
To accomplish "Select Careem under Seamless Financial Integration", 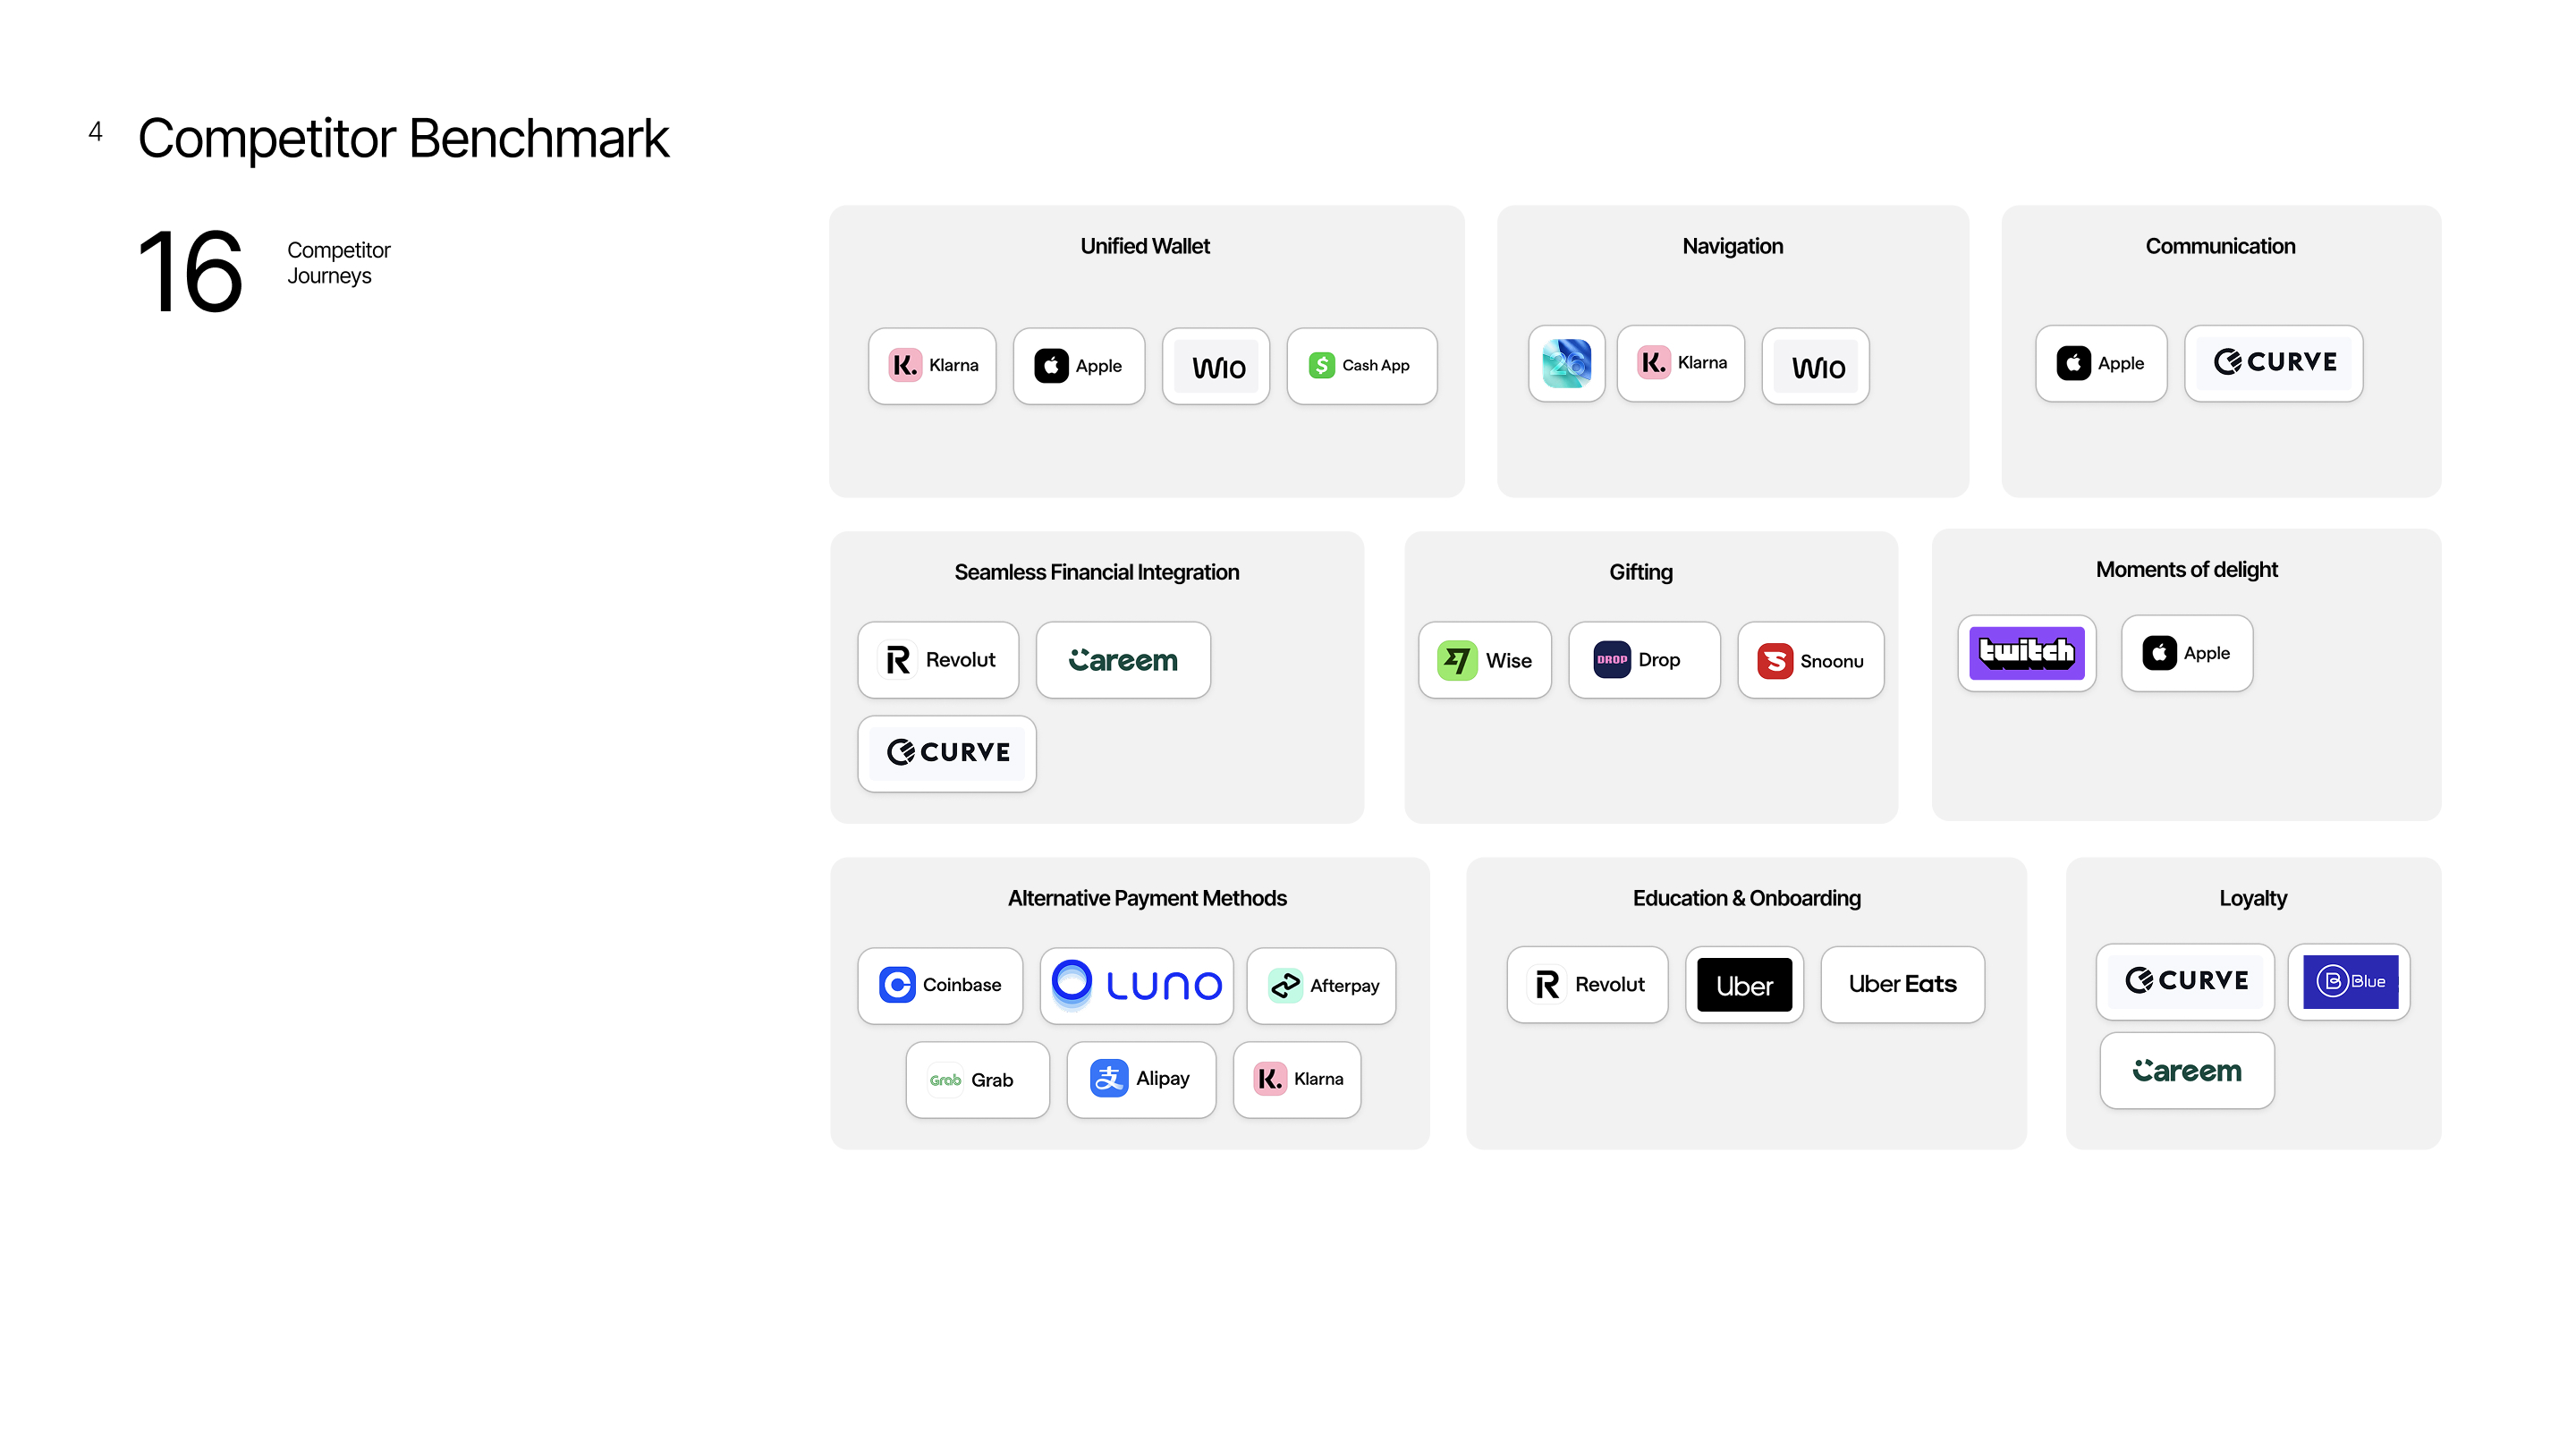I will pos(1124,660).
